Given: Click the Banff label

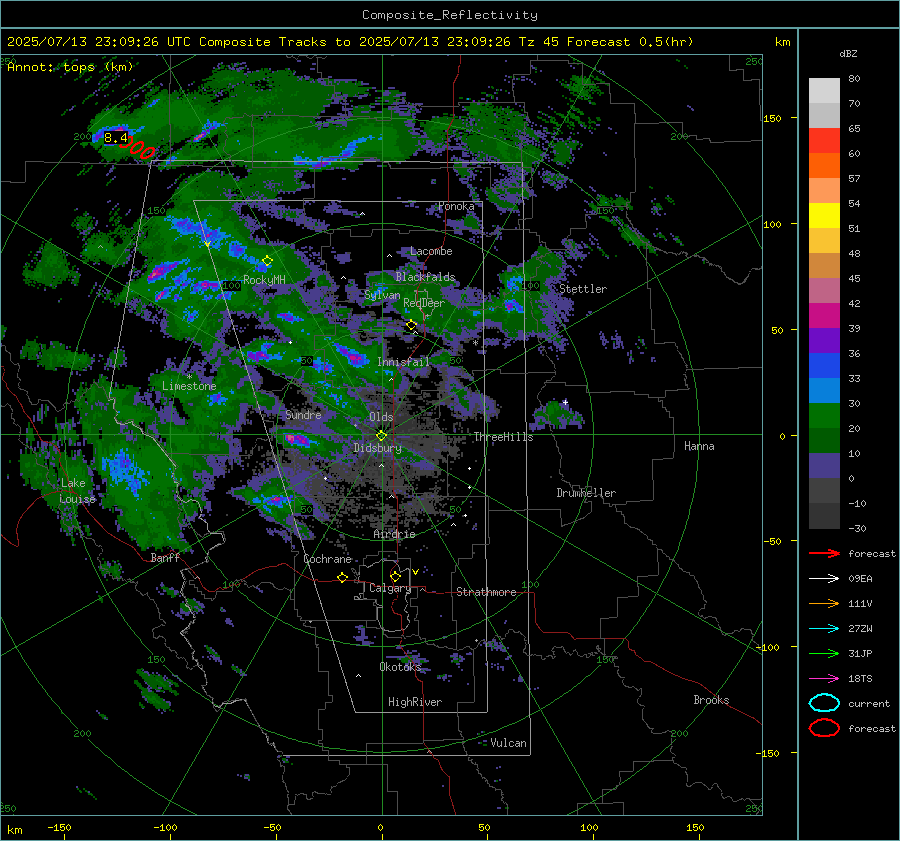Looking at the screenshot, I should click(165, 557).
